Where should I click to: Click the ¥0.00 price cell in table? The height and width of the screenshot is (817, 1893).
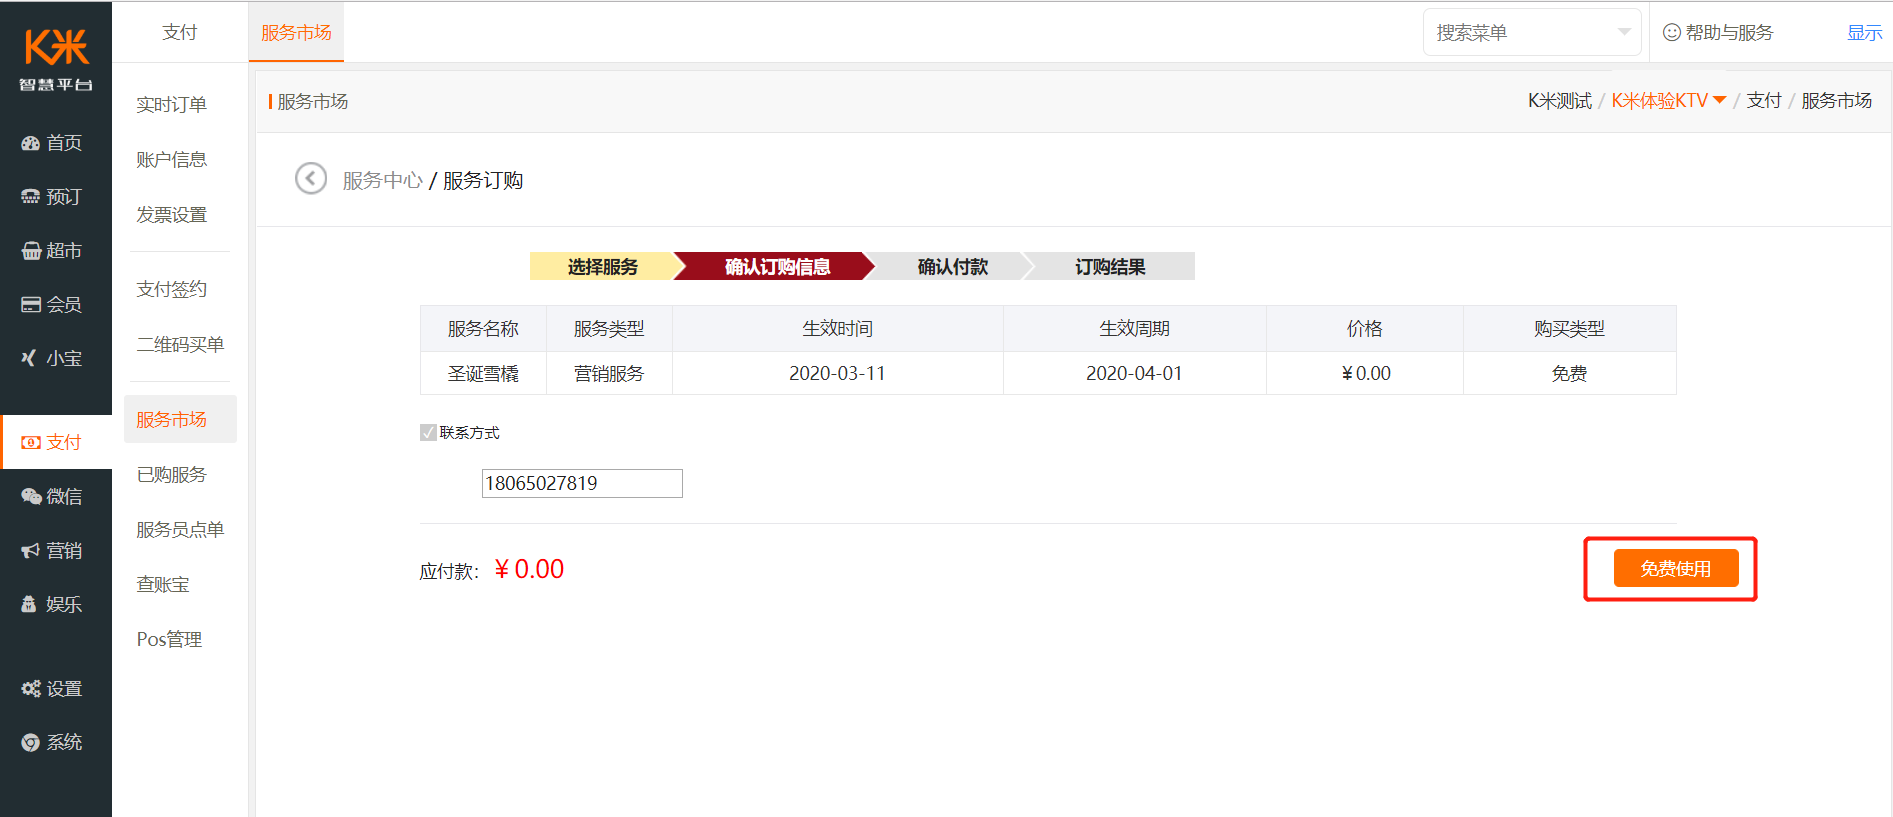1365,373
